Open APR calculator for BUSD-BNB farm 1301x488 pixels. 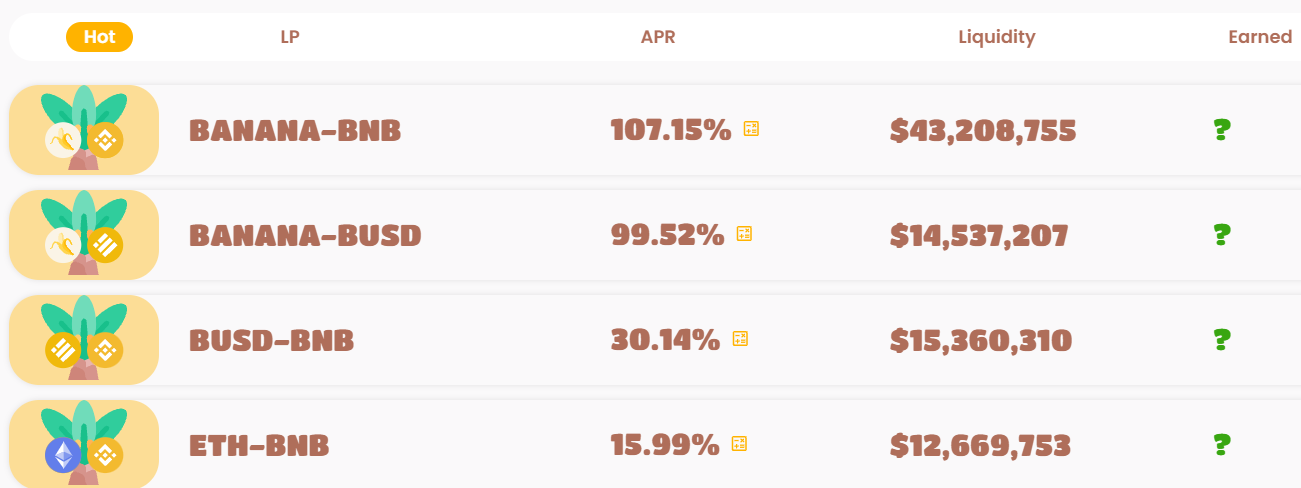click(x=740, y=339)
